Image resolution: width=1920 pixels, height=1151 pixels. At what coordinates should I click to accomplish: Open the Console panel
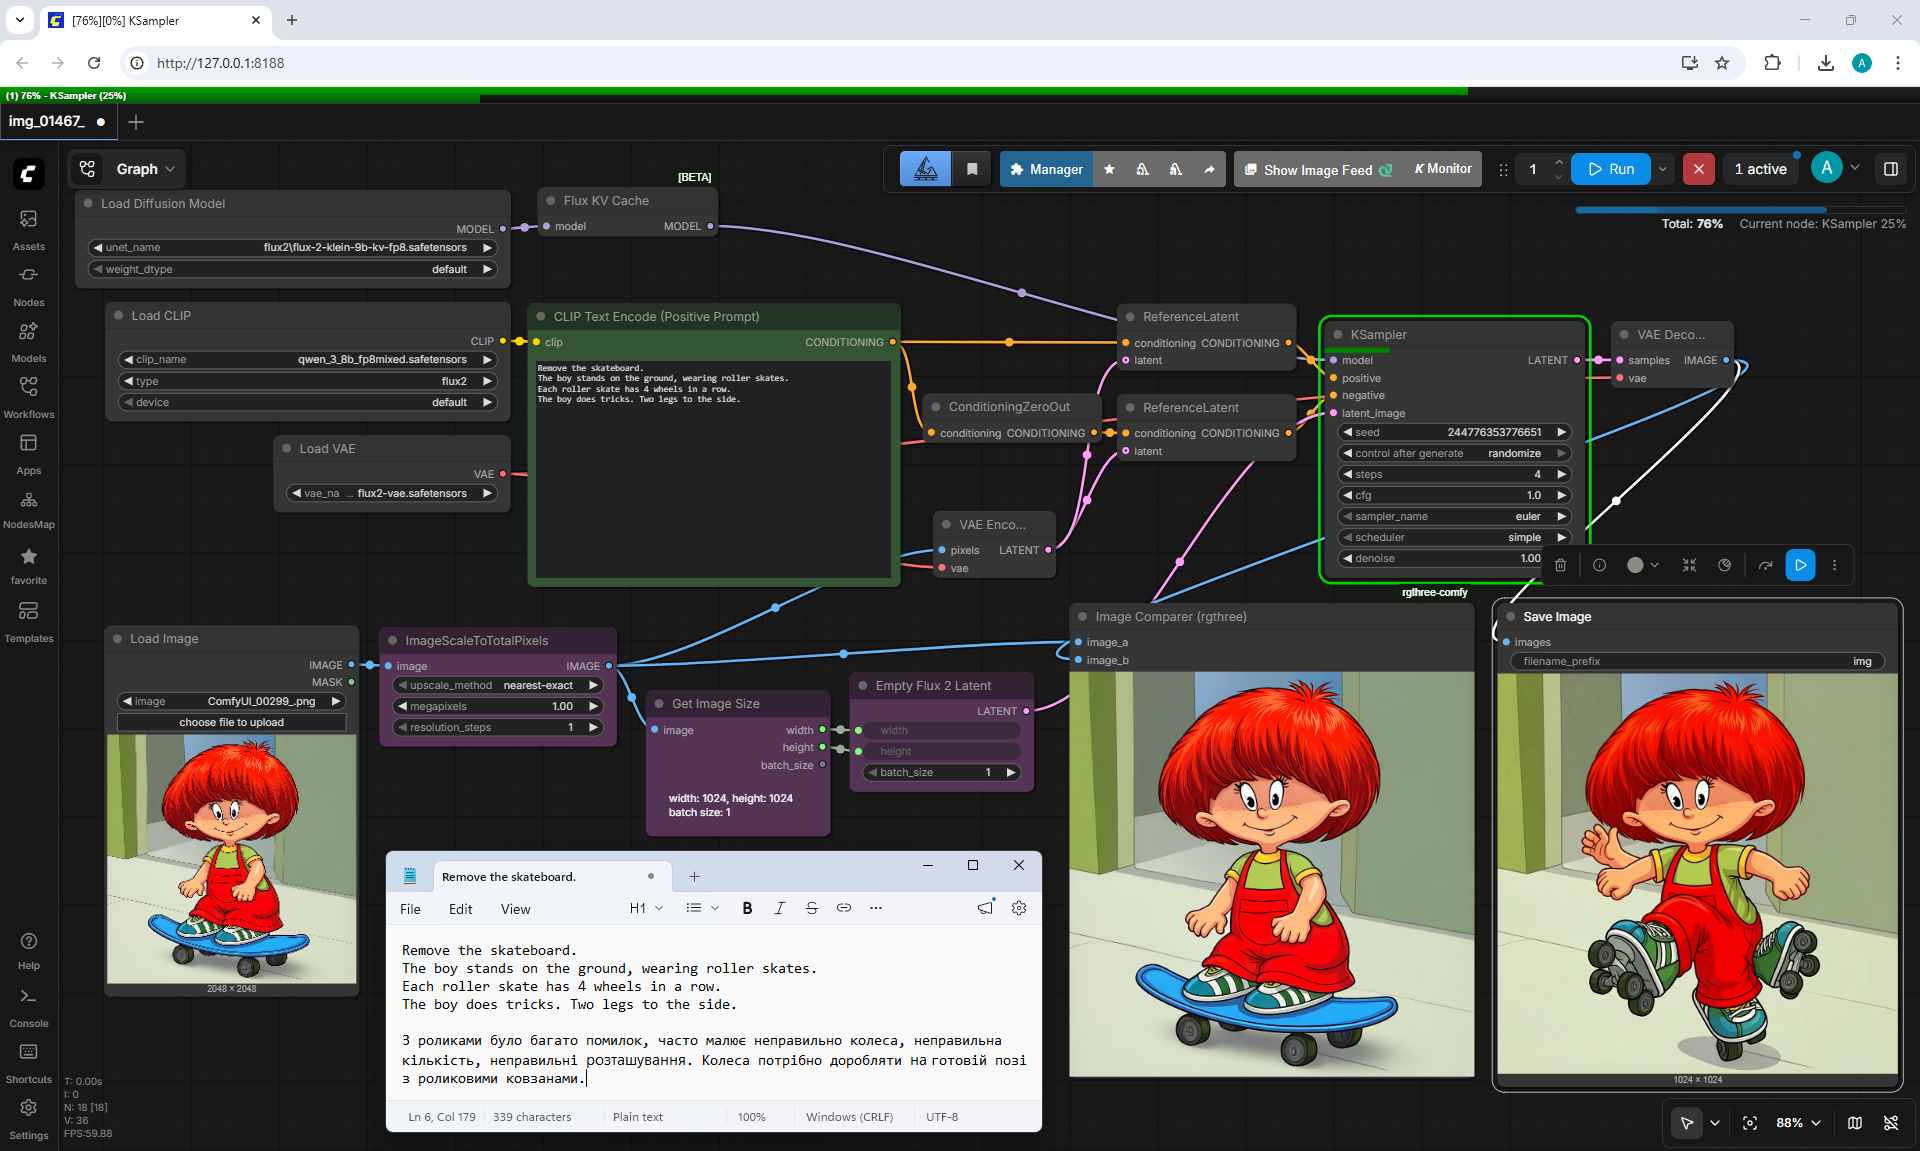coord(28,1007)
